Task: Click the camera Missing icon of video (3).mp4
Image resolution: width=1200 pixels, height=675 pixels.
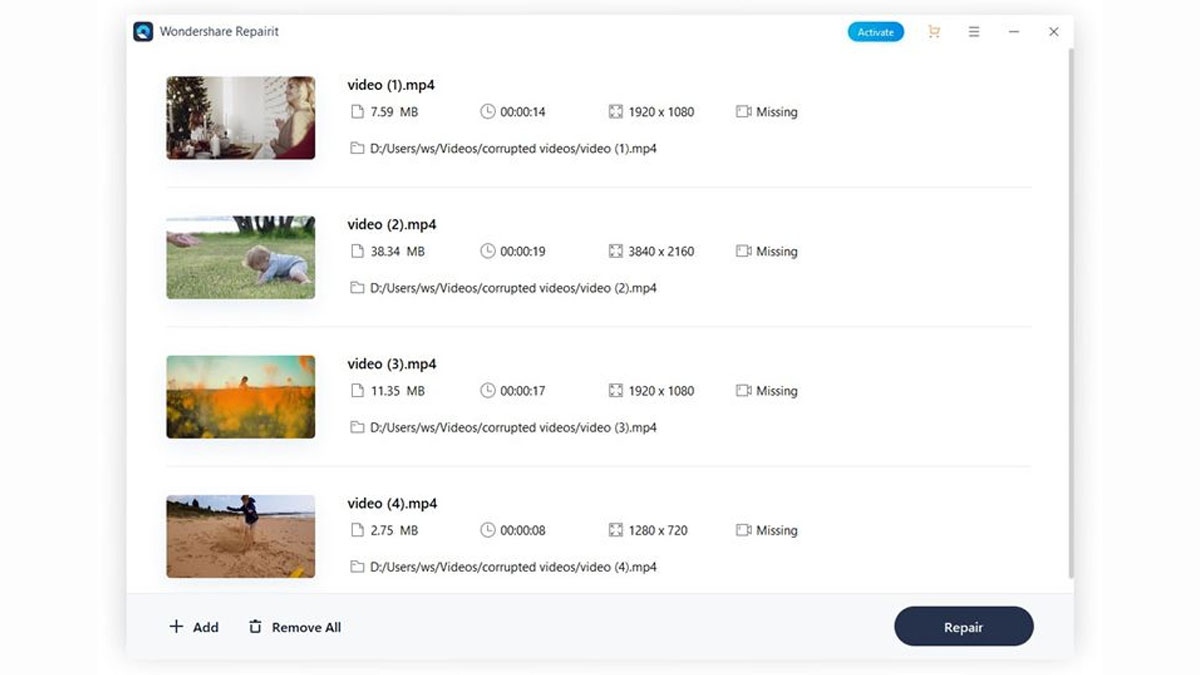Action: click(x=743, y=391)
